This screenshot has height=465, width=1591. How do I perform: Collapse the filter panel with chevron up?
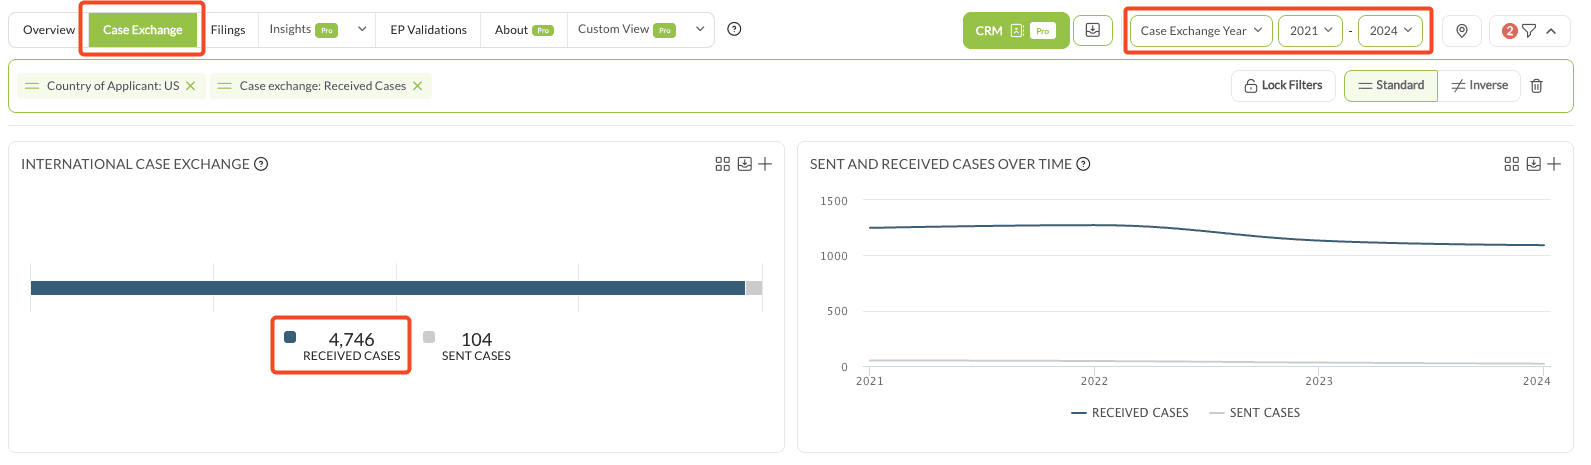[x=1551, y=31]
